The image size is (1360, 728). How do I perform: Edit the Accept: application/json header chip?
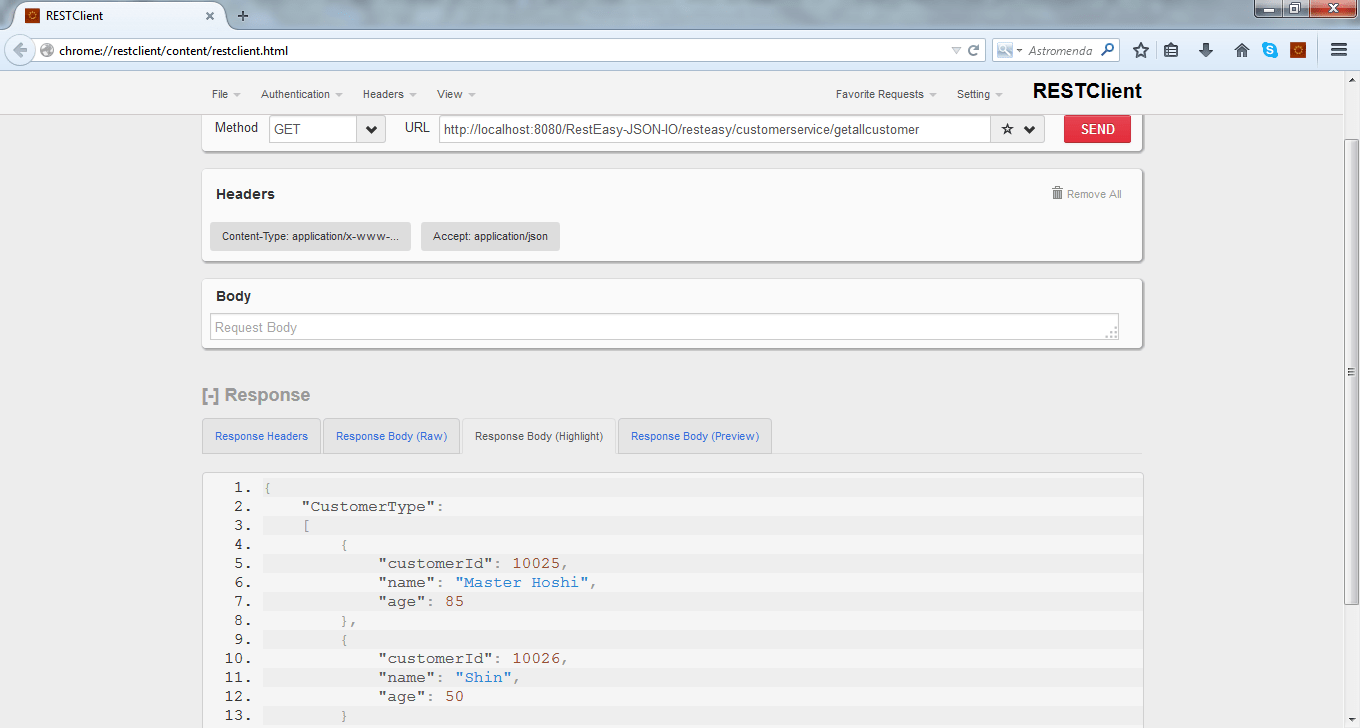coord(490,236)
